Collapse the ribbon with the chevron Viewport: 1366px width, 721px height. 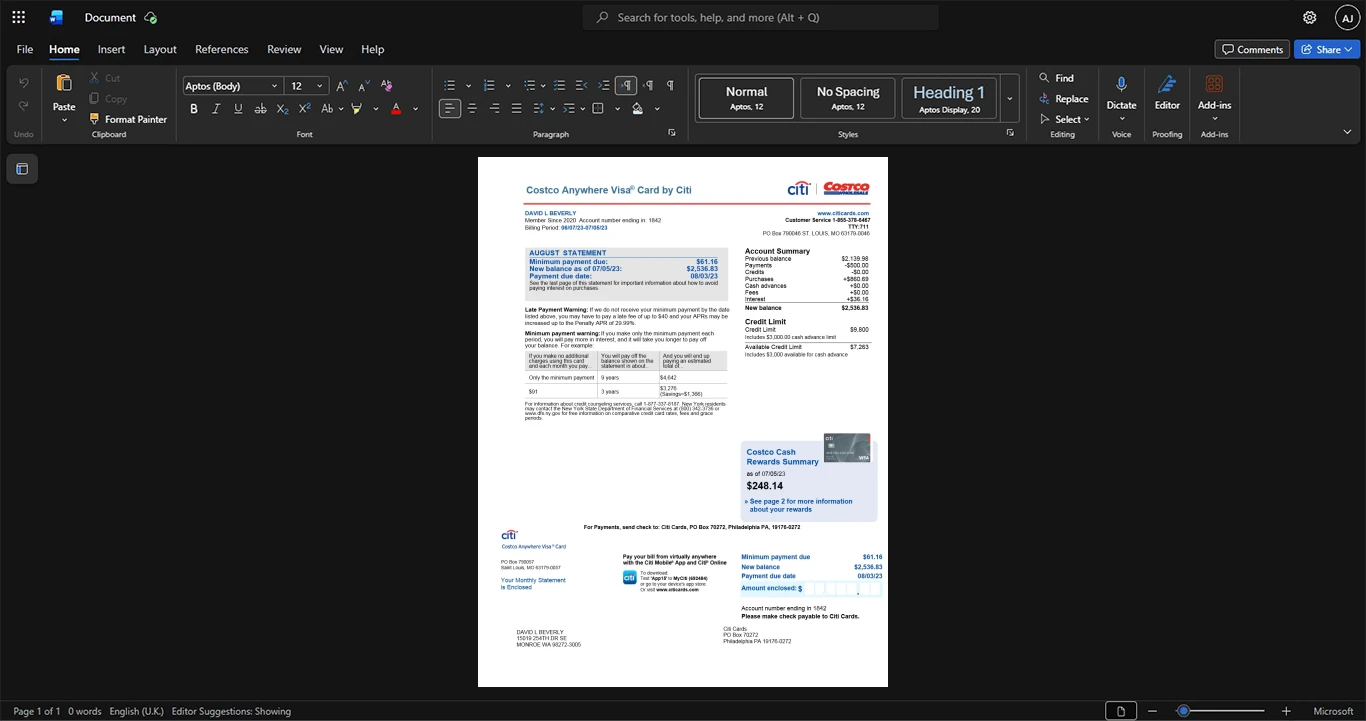pyautogui.click(x=1347, y=132)
